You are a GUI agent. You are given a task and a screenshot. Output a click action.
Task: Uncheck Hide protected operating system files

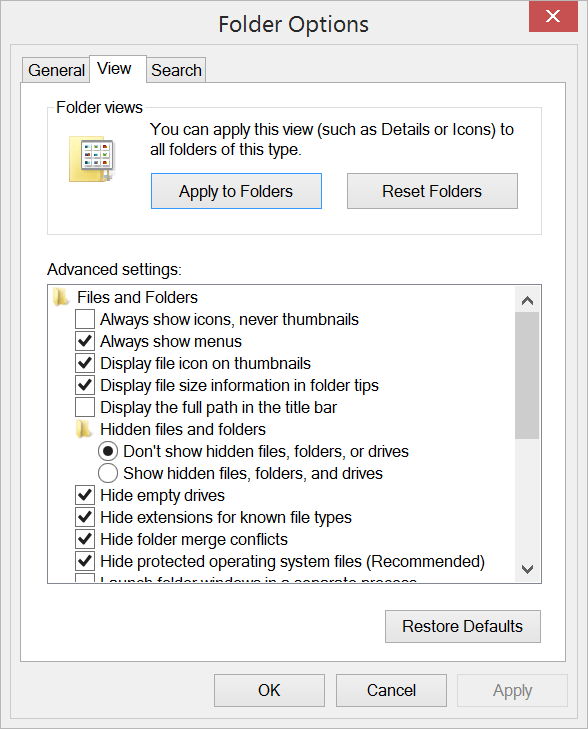(x=85, y=561)
